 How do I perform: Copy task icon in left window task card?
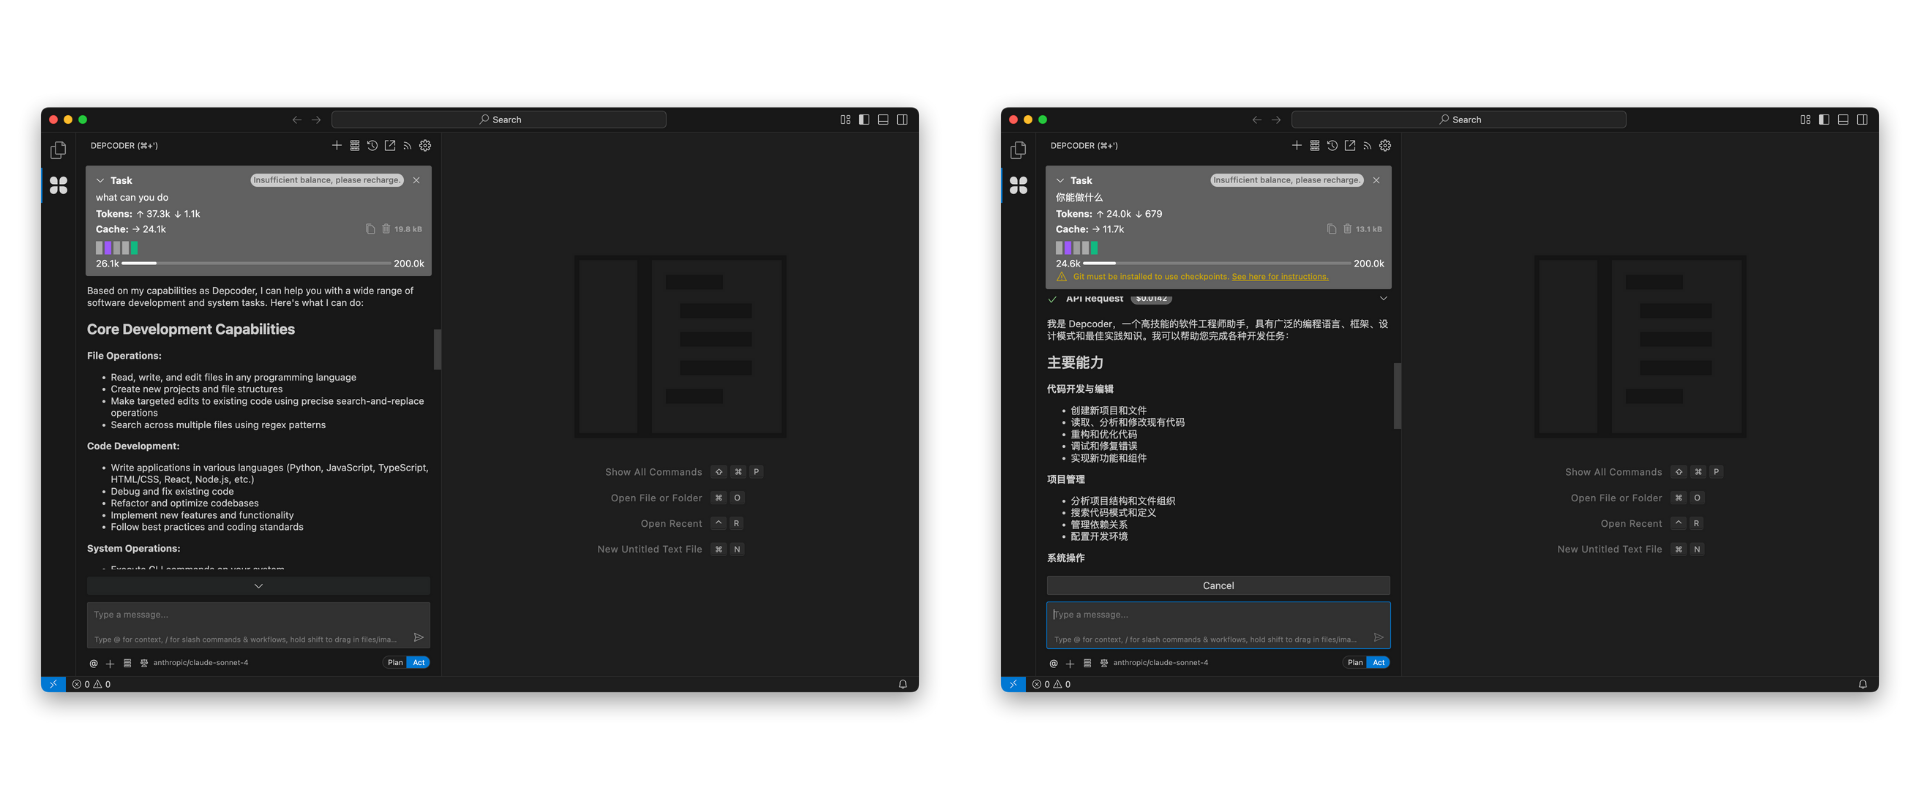370,229
